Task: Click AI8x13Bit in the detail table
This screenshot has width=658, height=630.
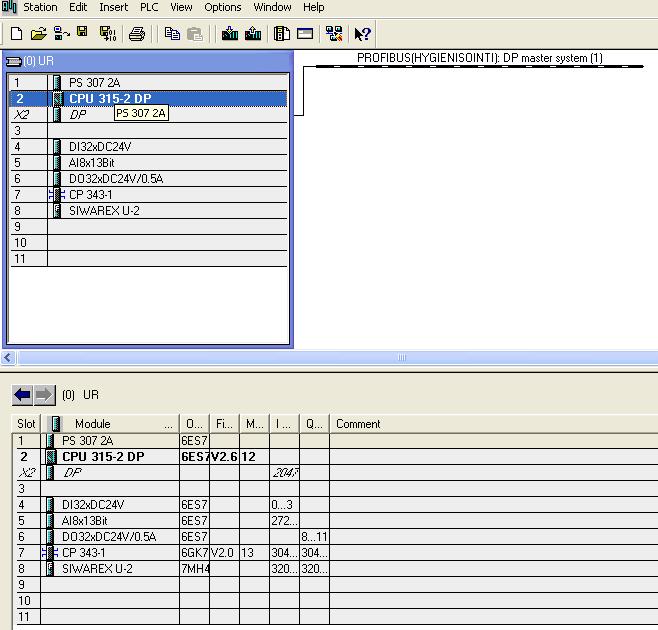Action: click(x=84, y=521)
